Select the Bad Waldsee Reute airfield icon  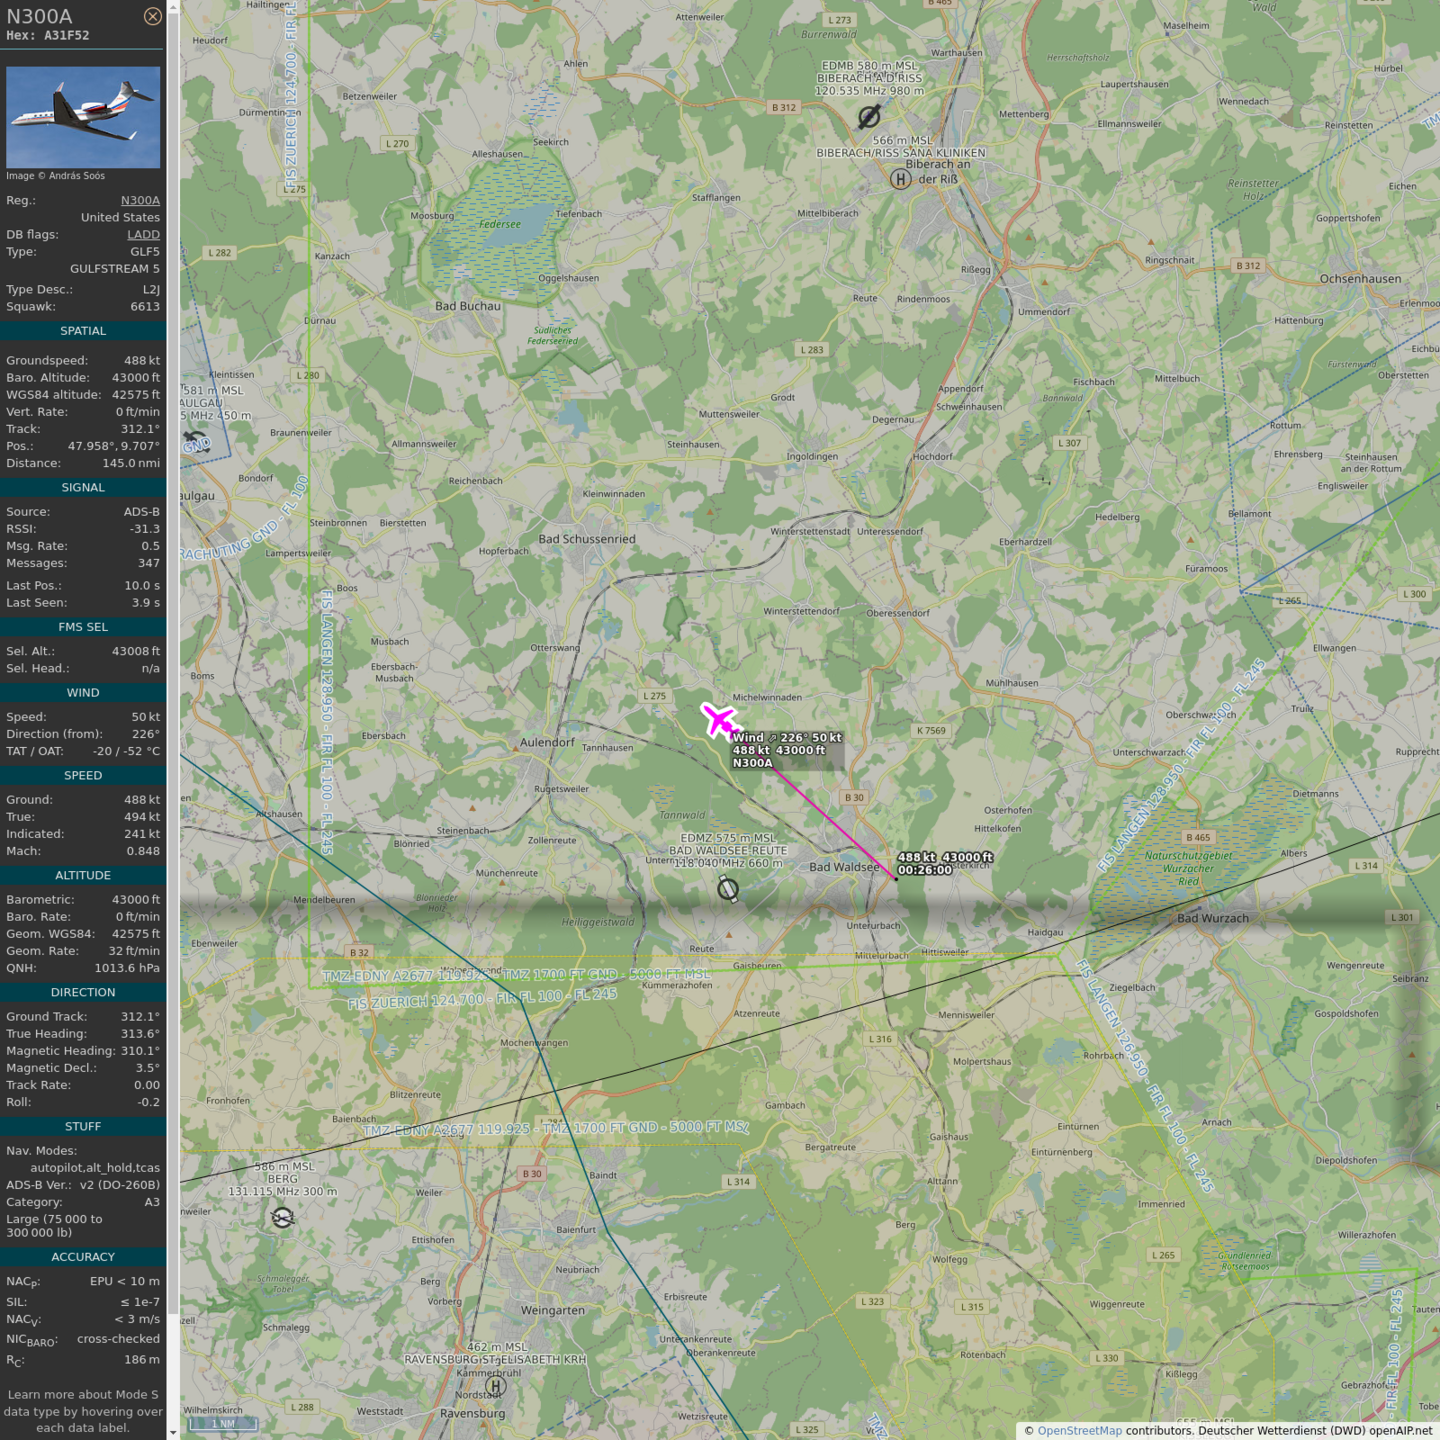click(x=728, y=888)
